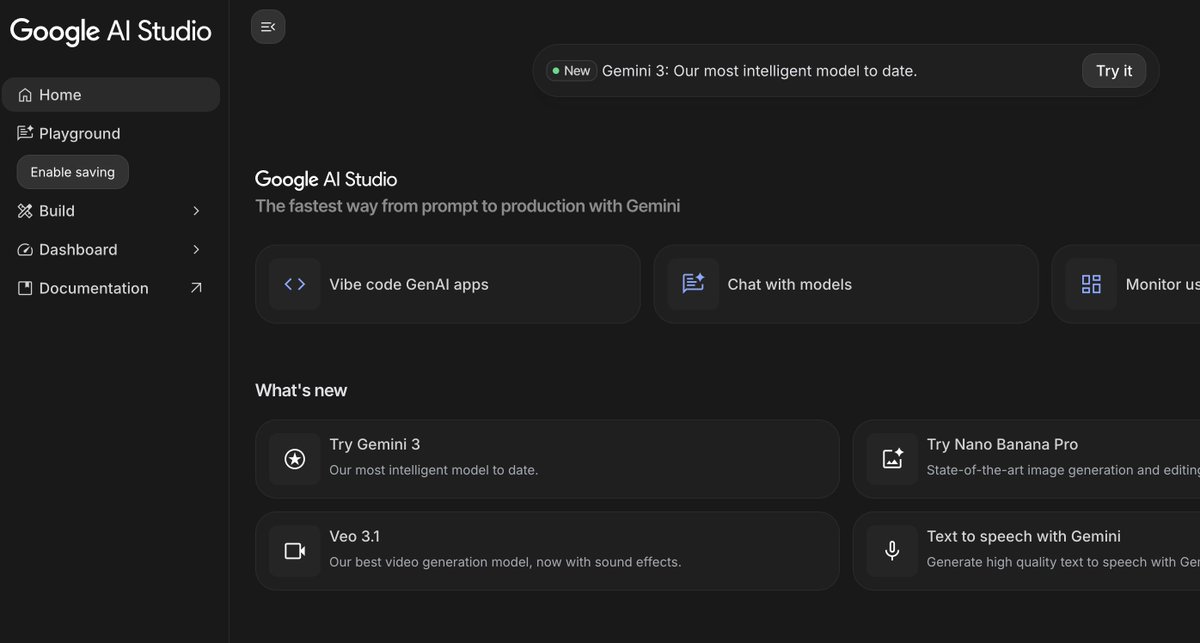Collapse the sidebar with the toggle icon
Screen dimensions: 1200x643
268,27
